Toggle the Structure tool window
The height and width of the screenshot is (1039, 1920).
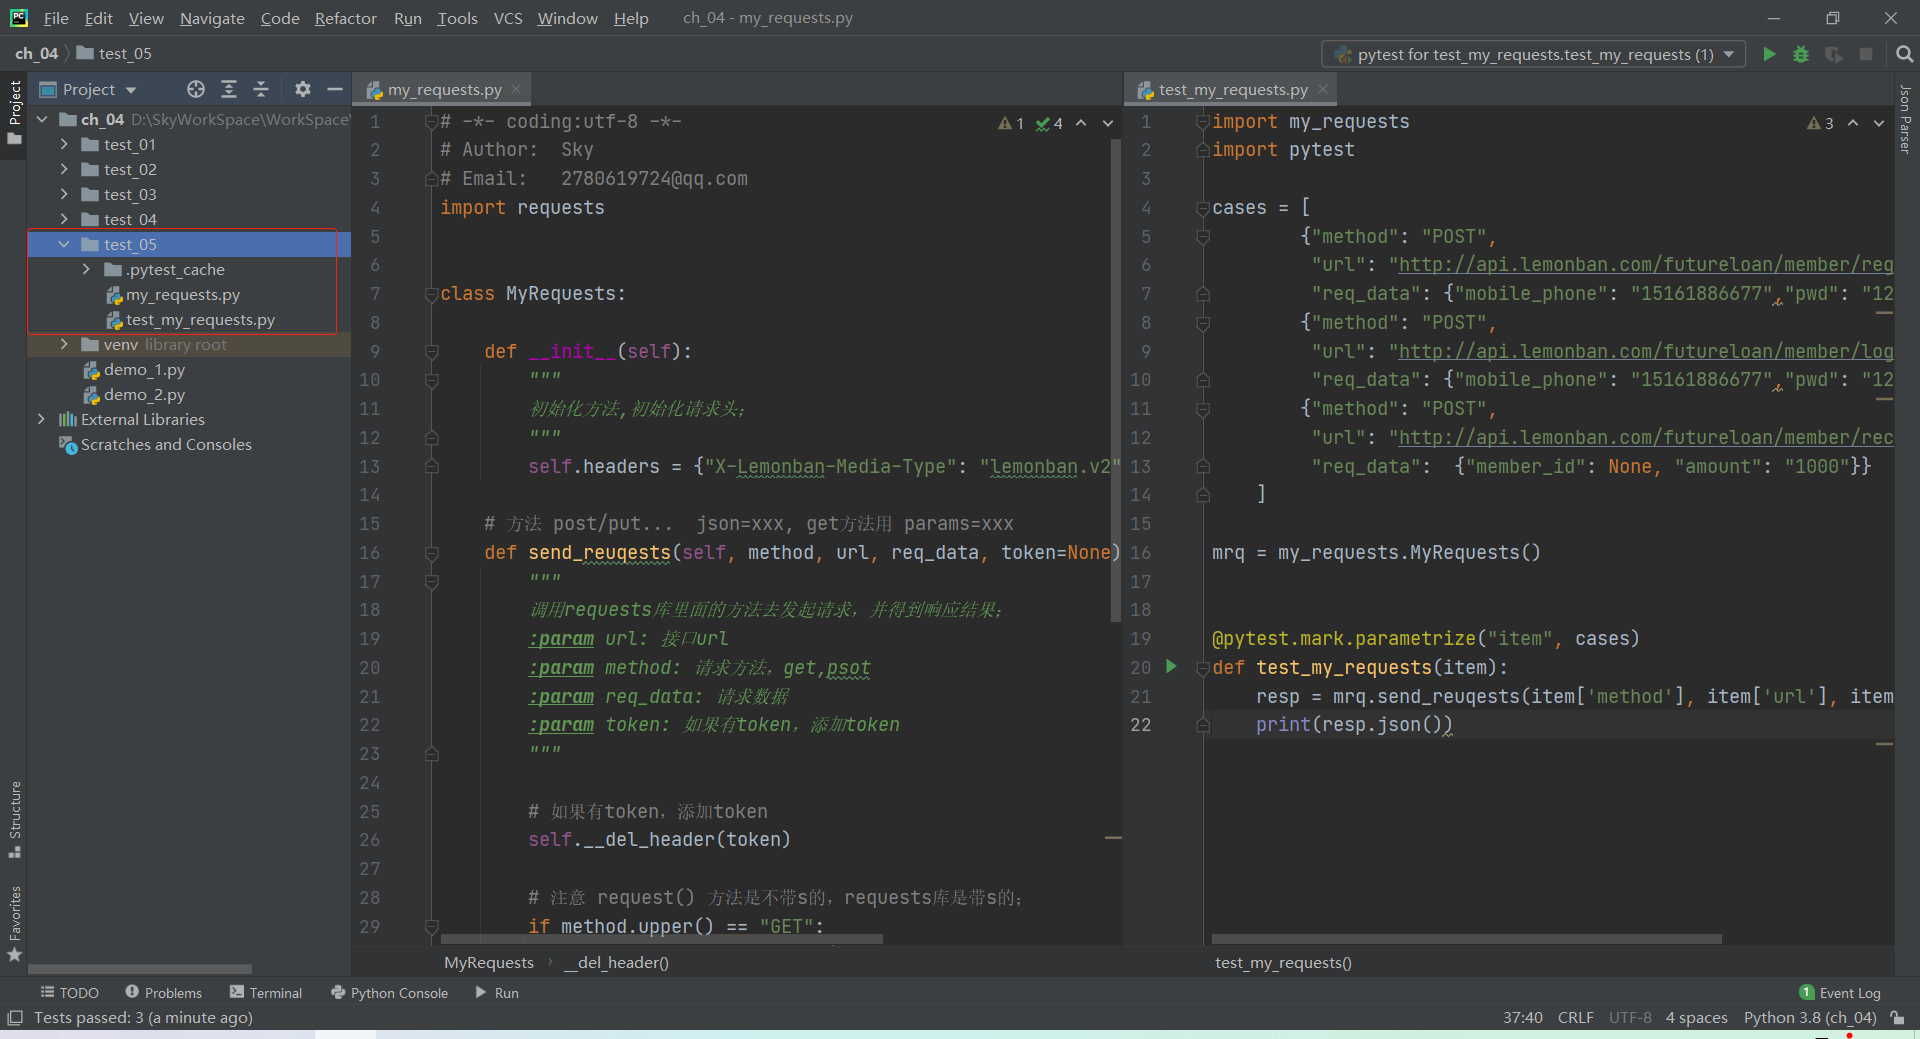click(x=14, y=817)
